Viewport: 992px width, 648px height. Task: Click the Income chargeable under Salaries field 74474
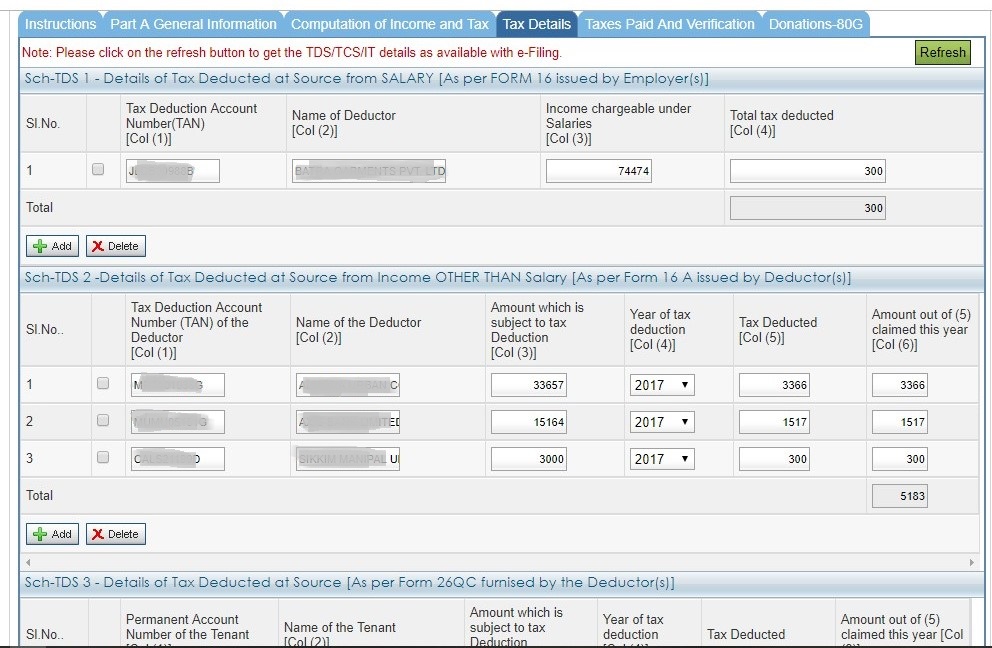(x=600, y=171)
